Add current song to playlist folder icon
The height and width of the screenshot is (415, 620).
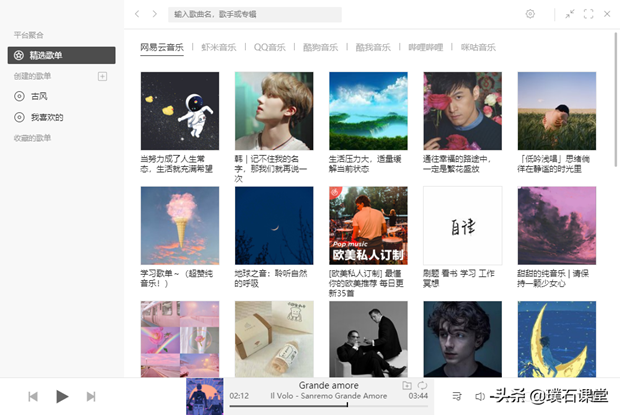pyautogui.click(x=407, y=385)
